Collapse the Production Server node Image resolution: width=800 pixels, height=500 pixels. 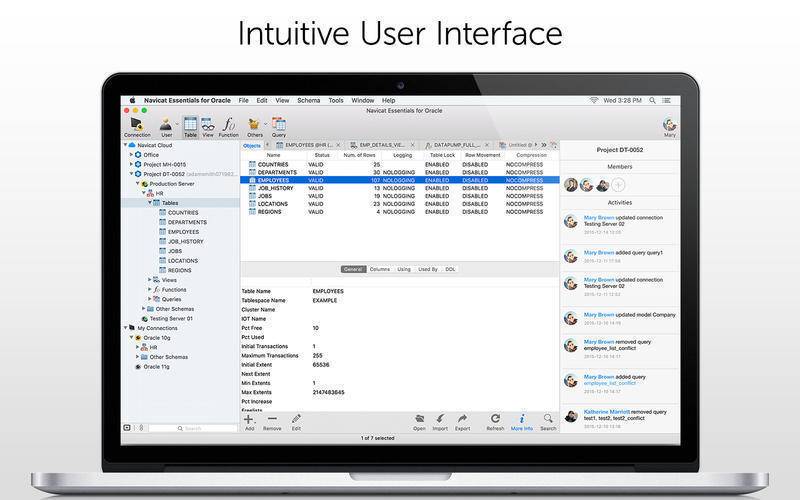click(x=137, y=183)
